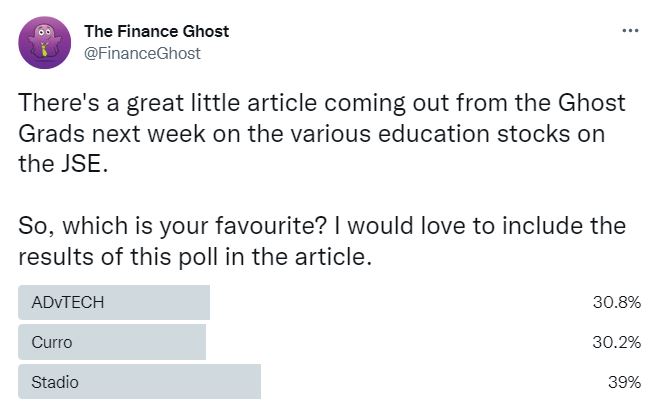The height and width of the screenshot is (405, 656).
Task: Click 'results of this poll' text
Action: click(118, 257)
